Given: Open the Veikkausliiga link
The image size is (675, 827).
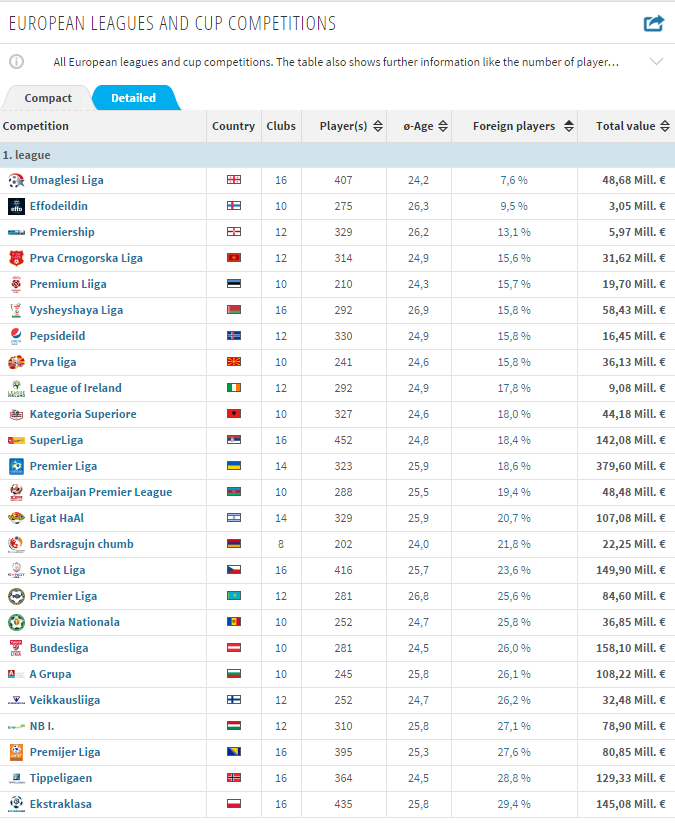Looking at the screenshot, I should tap(65, 700).
